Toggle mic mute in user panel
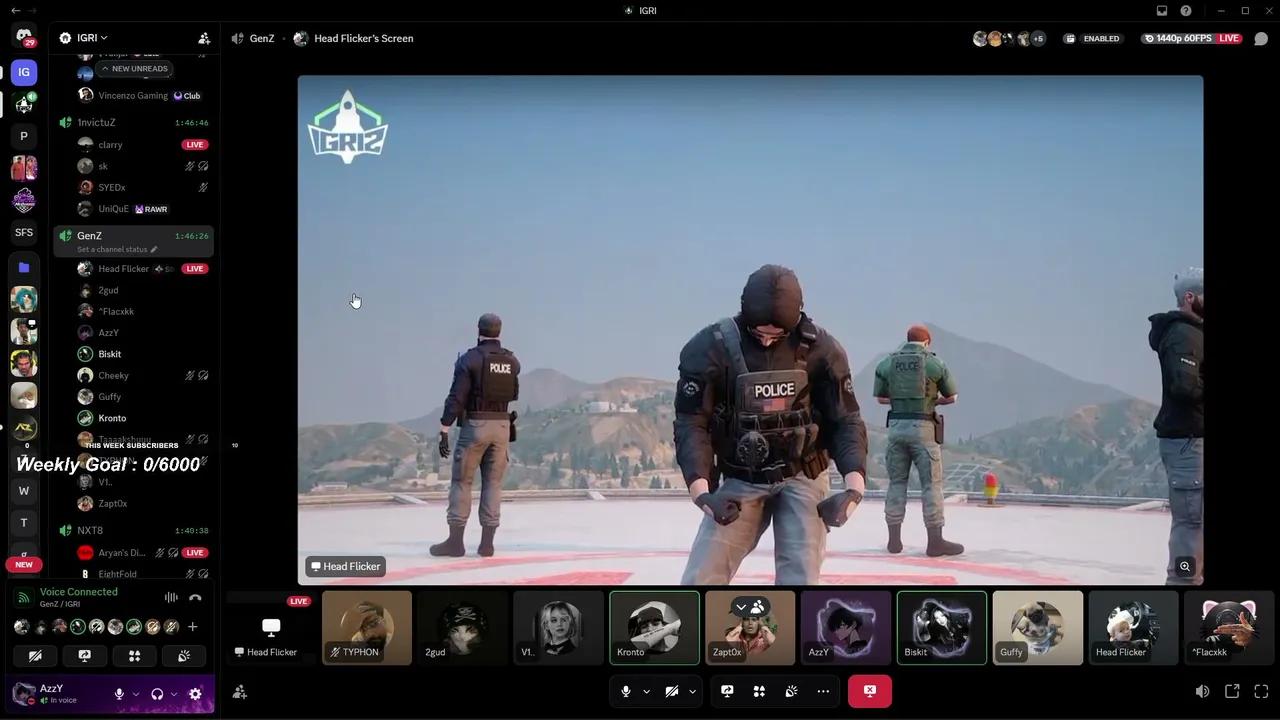 tap(119, 694)
